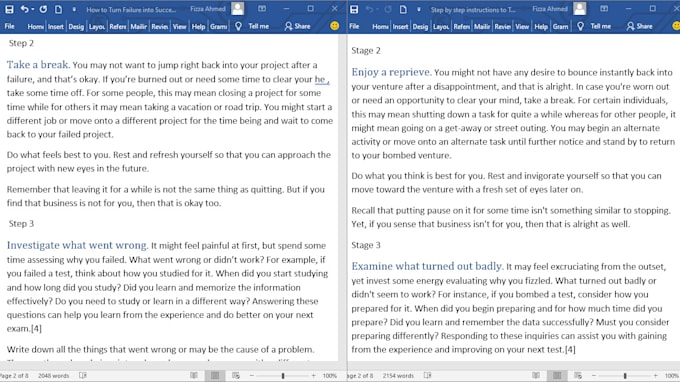
Task: Redo/repeat action in left window
Action: [x=43, y=9]
